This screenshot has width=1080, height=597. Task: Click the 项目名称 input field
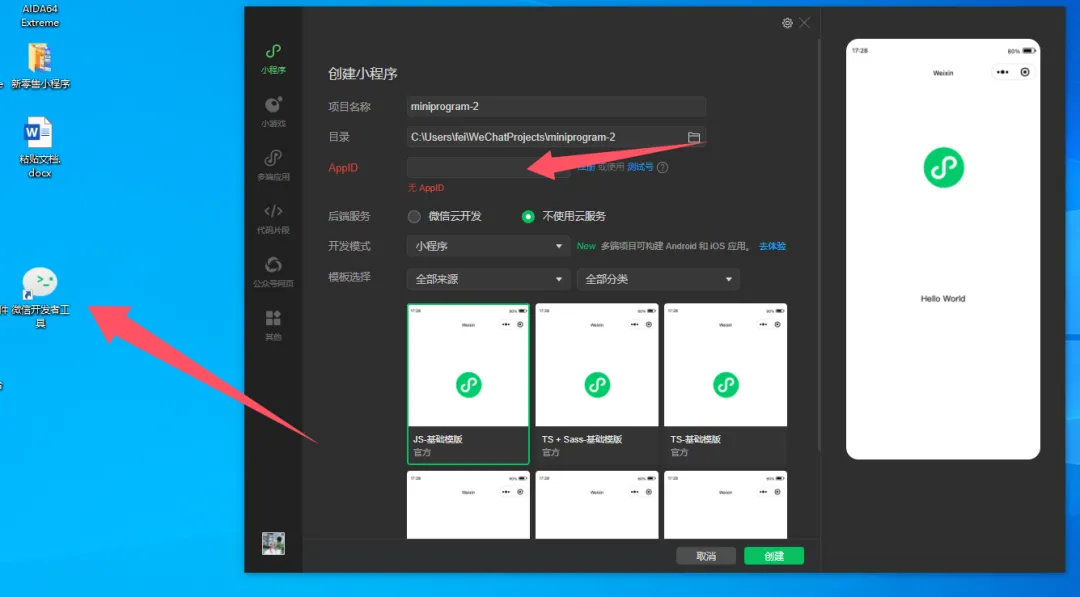point(556,107)
